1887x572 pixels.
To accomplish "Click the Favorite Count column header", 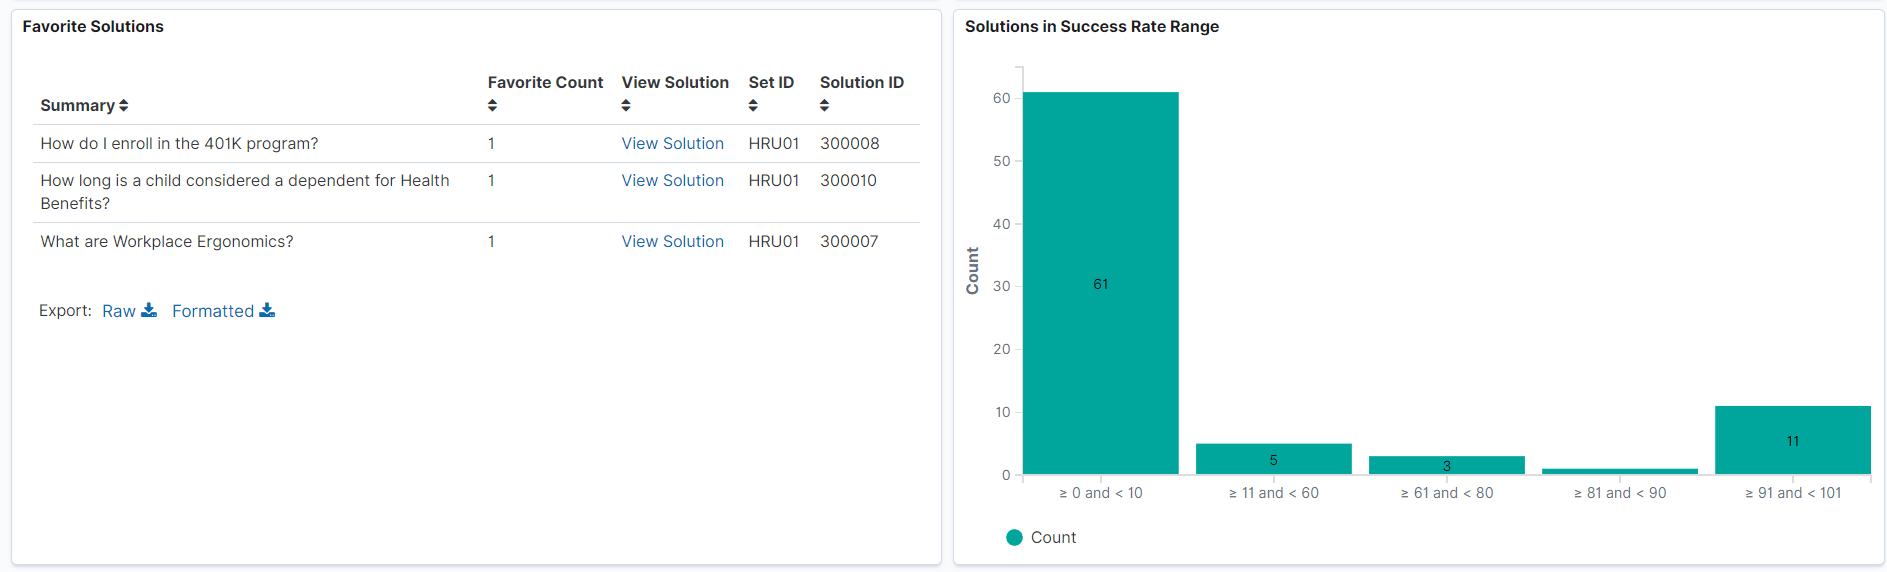I will point(545,83).
